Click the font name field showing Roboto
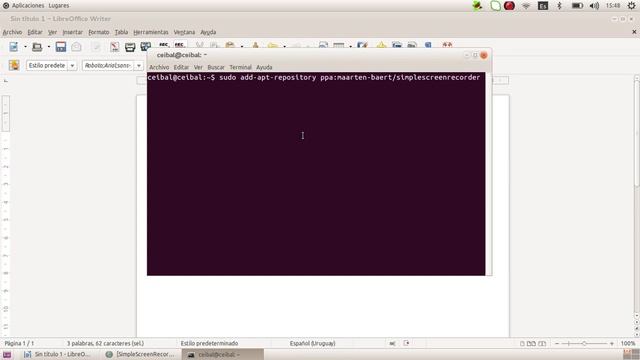Image resolution: width=640 pixels, height=360 pixels. click(108, 65)
